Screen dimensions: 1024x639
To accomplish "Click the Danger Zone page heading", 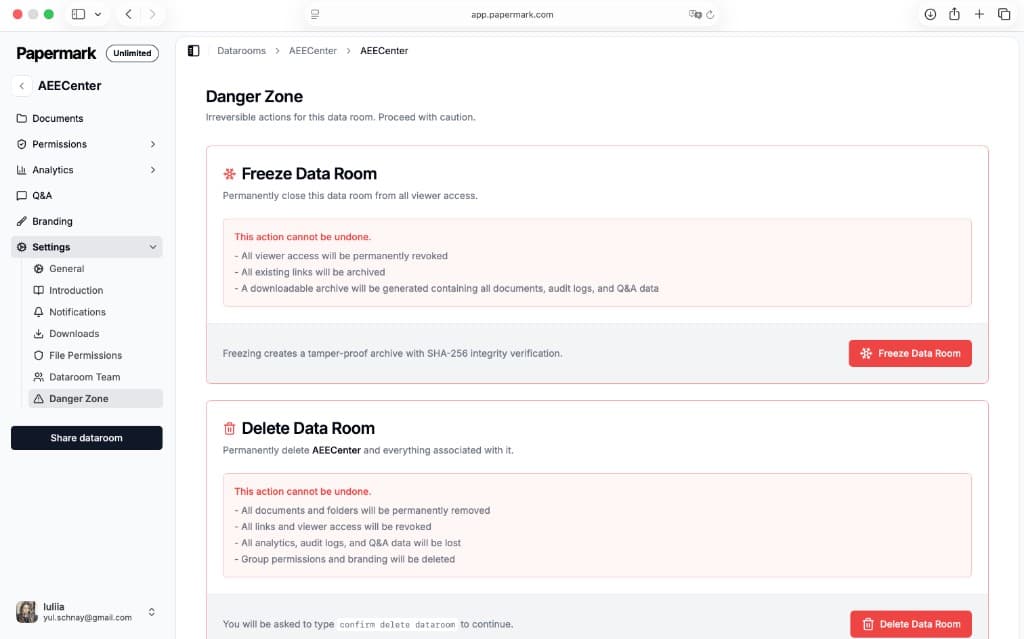I will [x=254, y=96].
